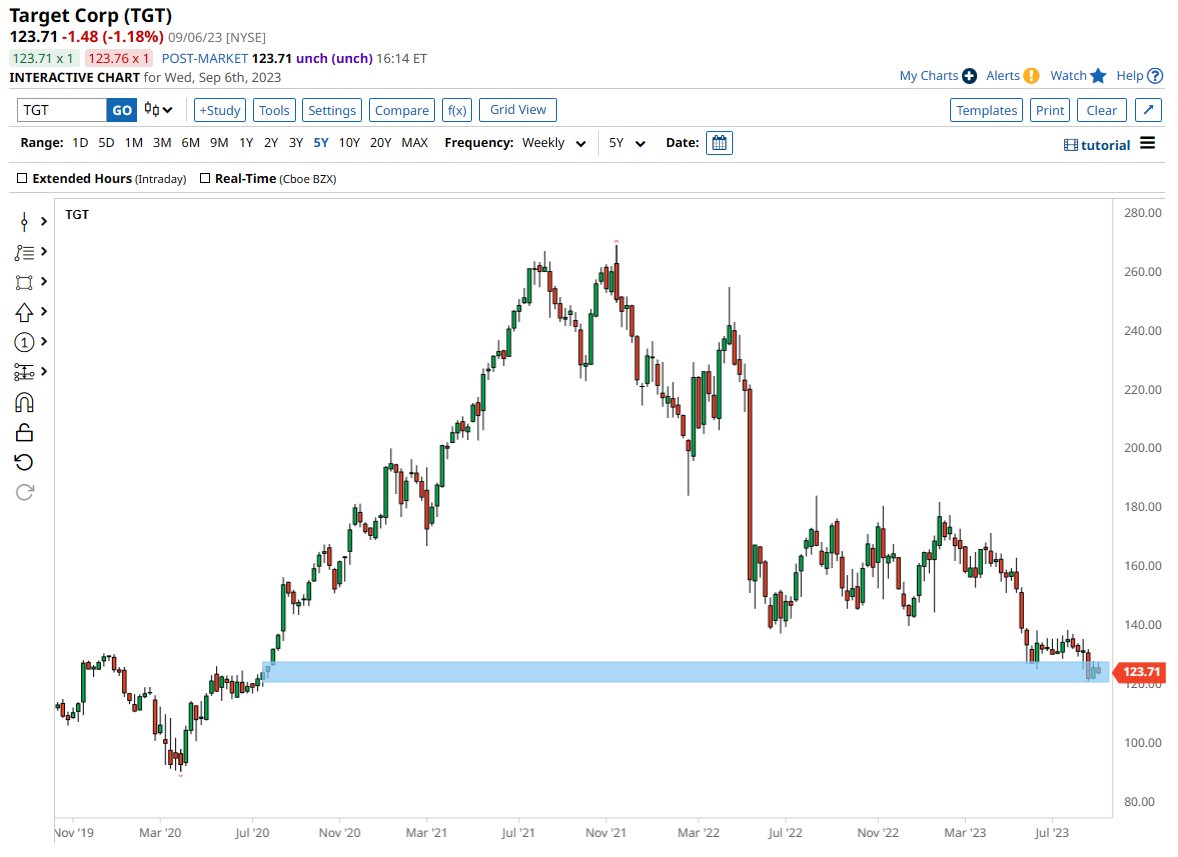Select the 5D range
This screenshot has height=857, width=1178.
coord(106,143)
